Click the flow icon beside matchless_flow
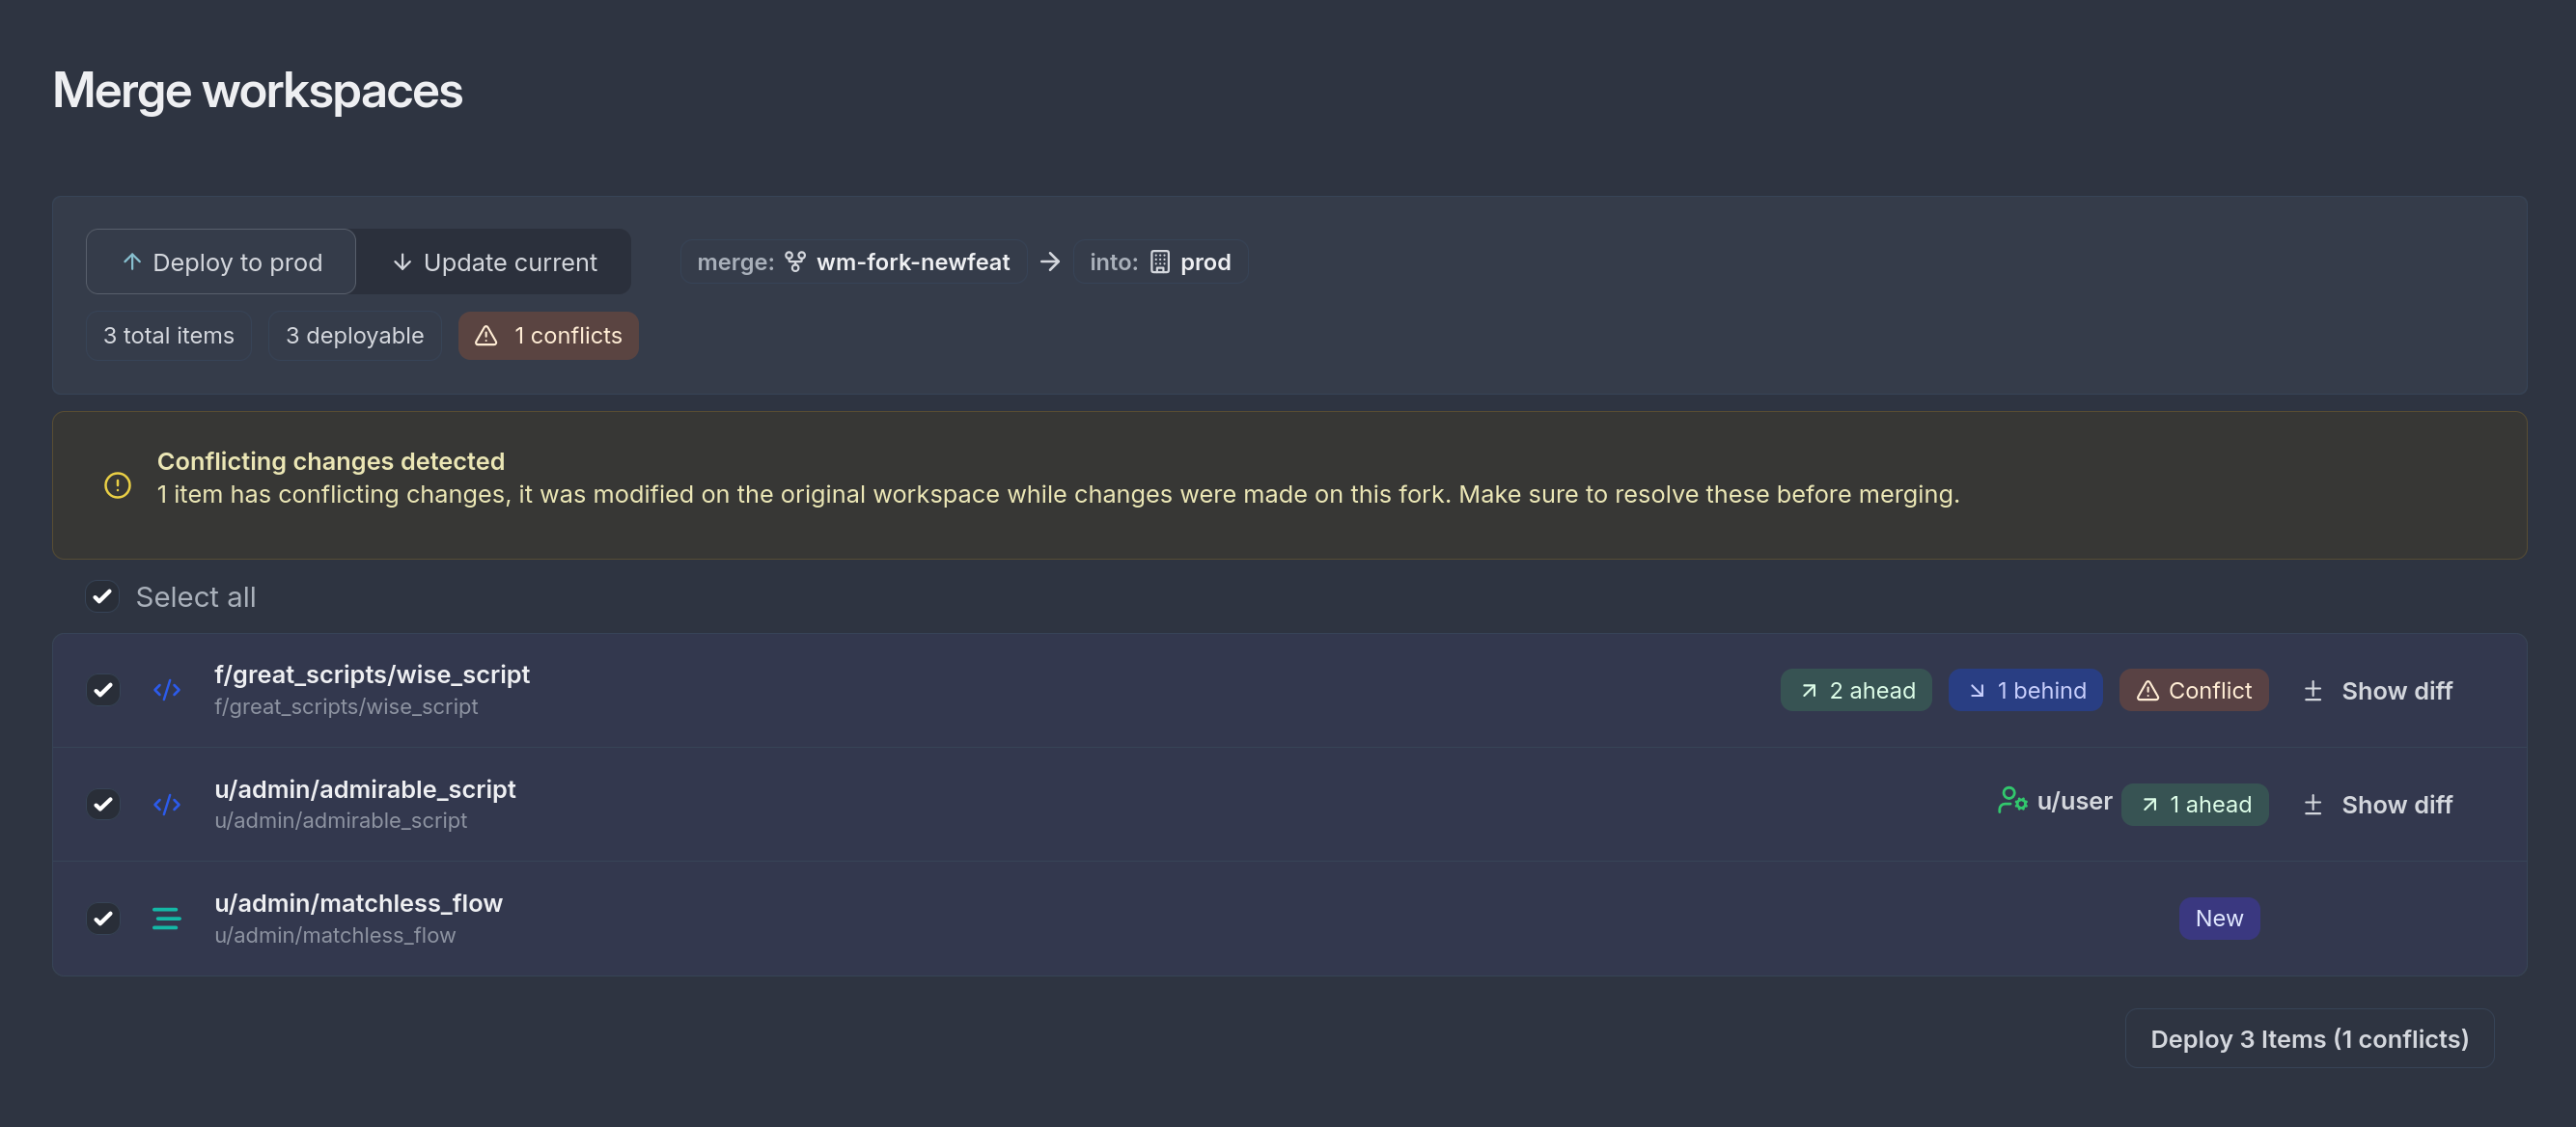2576x1127 pixels. (166, 918)
